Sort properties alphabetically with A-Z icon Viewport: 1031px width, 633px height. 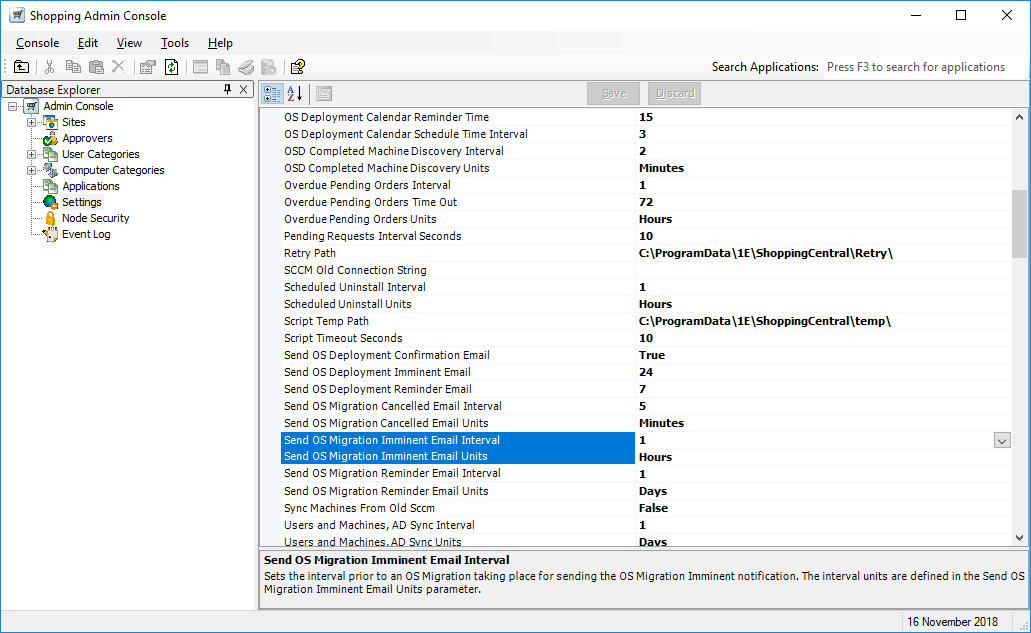coord(295,94)
